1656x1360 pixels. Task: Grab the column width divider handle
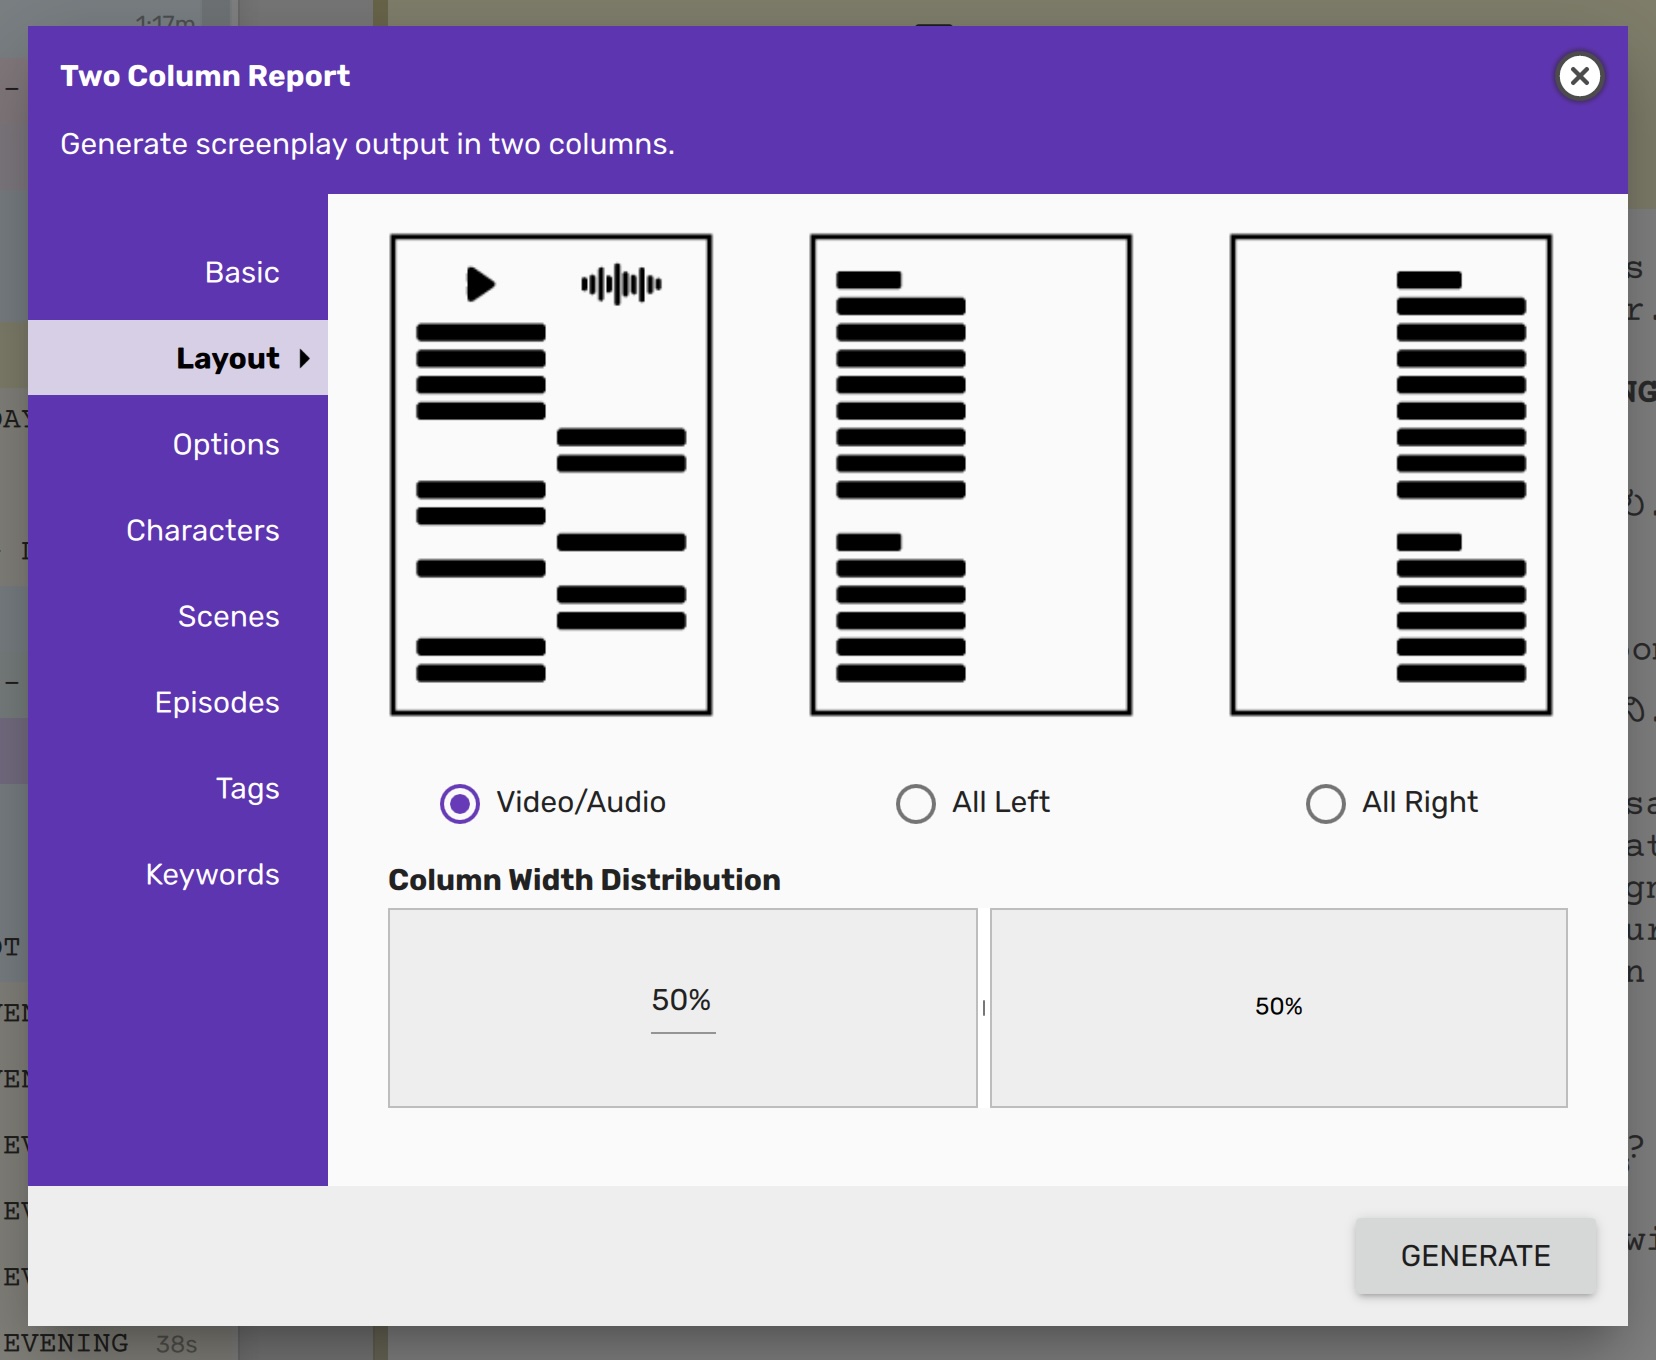(984, 1008)
